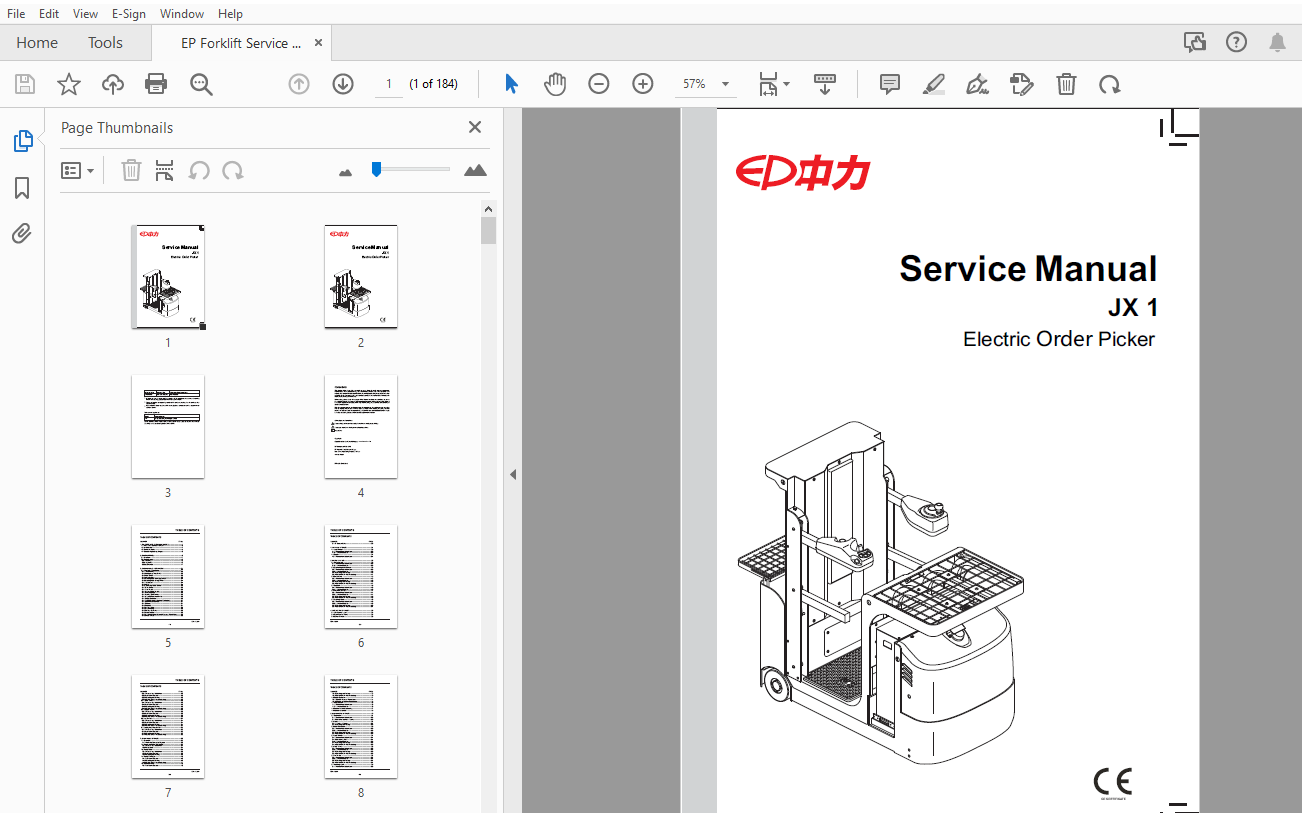The height and width of the screenshot is (813, 1302).
Task: Bookmark the file with the star icon
Action: [x=69, y=84]
